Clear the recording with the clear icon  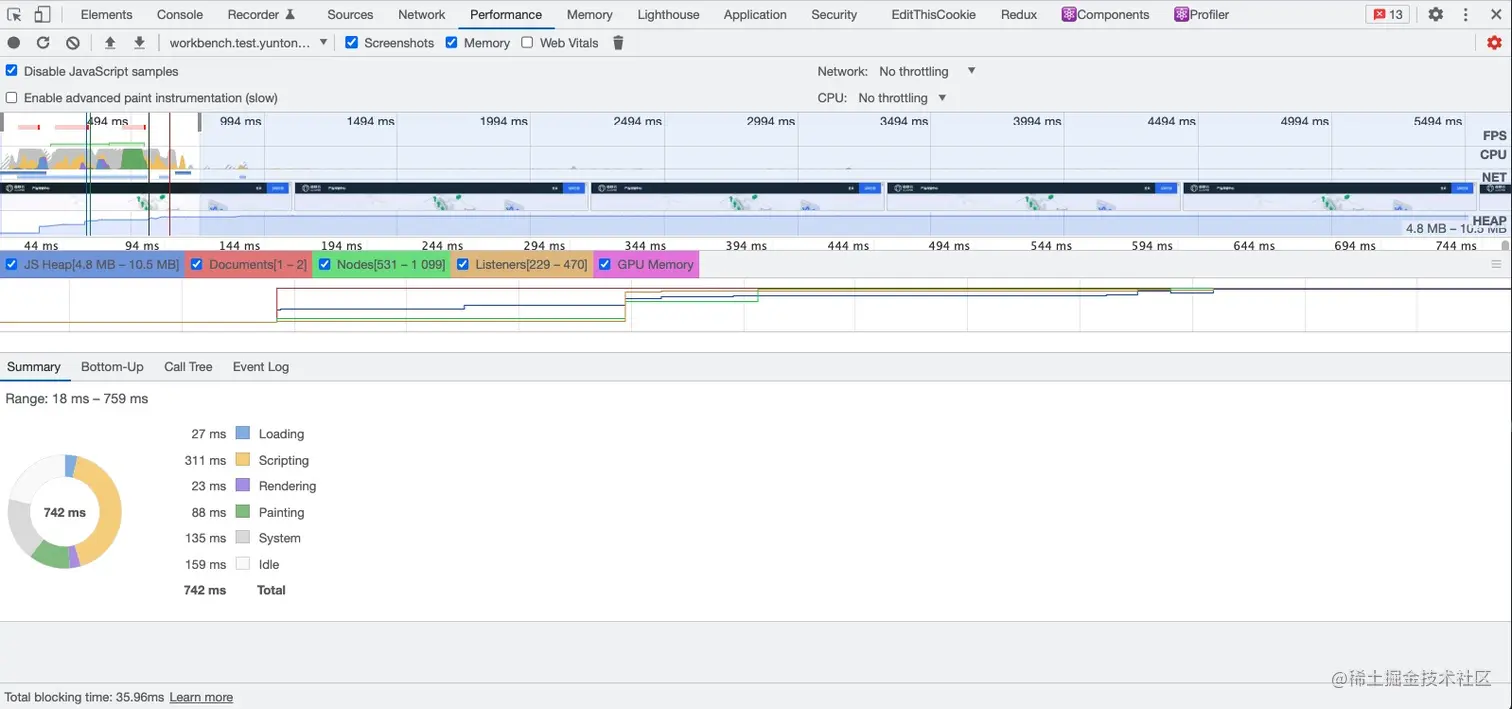73,43
